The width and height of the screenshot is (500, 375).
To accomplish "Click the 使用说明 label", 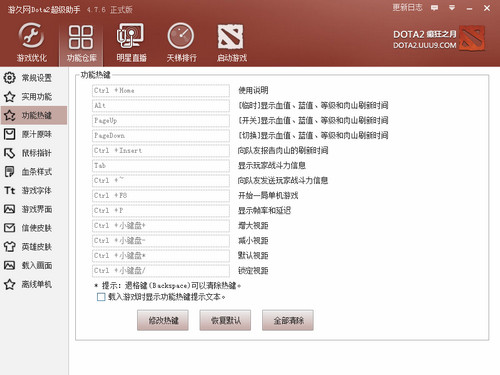I will pyautogui.click(x=253, y=90).
